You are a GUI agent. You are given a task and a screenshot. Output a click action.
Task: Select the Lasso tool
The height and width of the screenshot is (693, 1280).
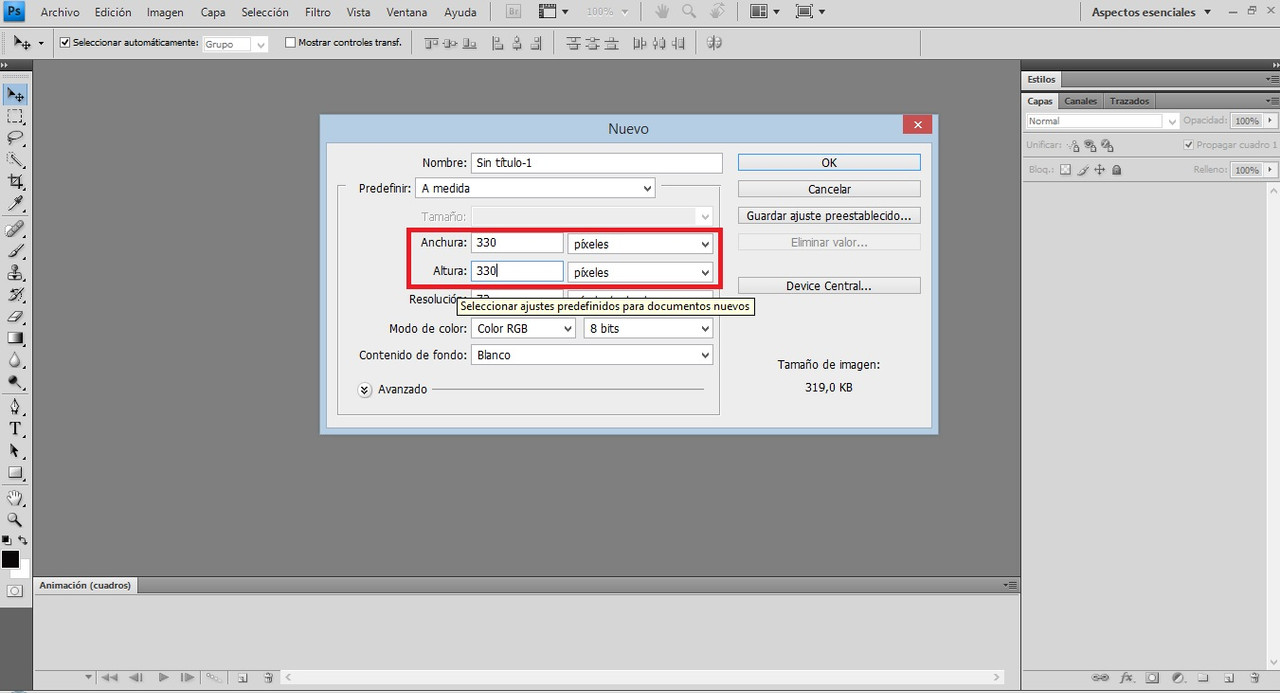click(15, 138)
